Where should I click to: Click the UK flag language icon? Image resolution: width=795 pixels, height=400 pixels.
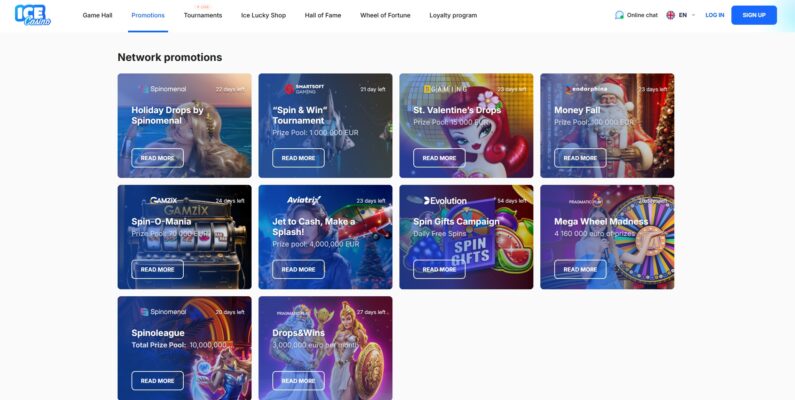tap(670, 15)
